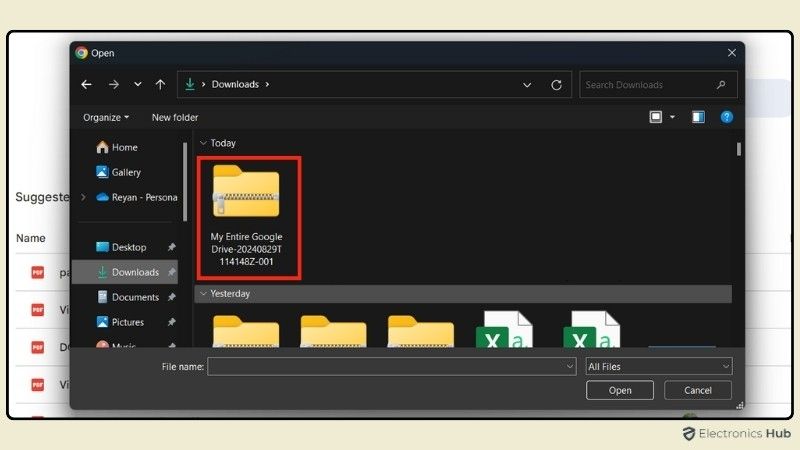800x450 pixels.
Task: Click Name column header in Drive window
Action: pyautogui.click(x=31, y=238)
